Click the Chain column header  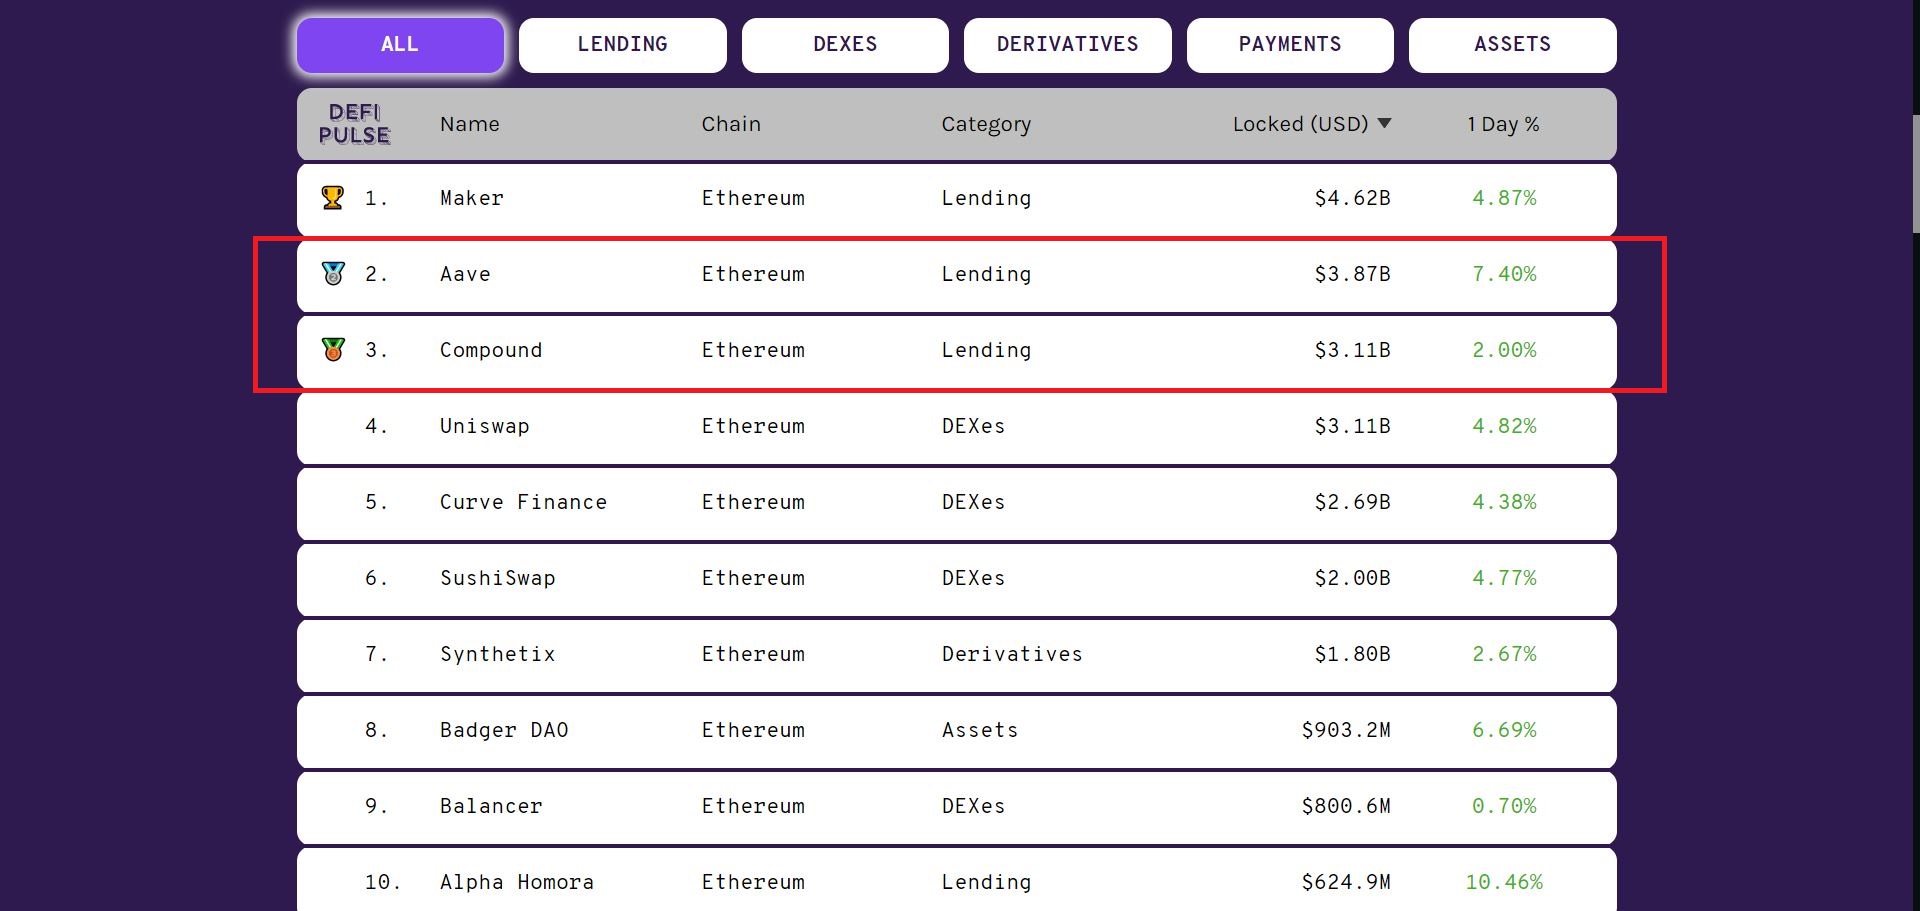731,123
